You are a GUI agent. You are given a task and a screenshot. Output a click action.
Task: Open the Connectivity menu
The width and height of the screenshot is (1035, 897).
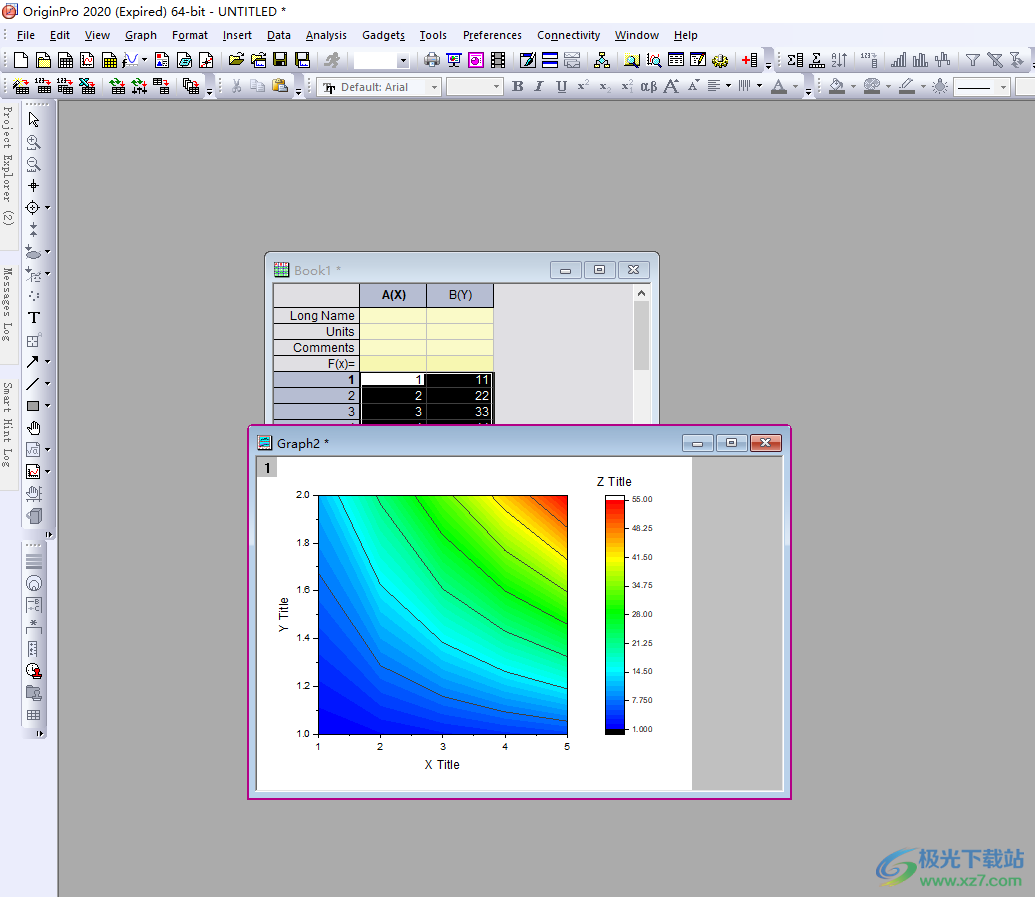568,35
